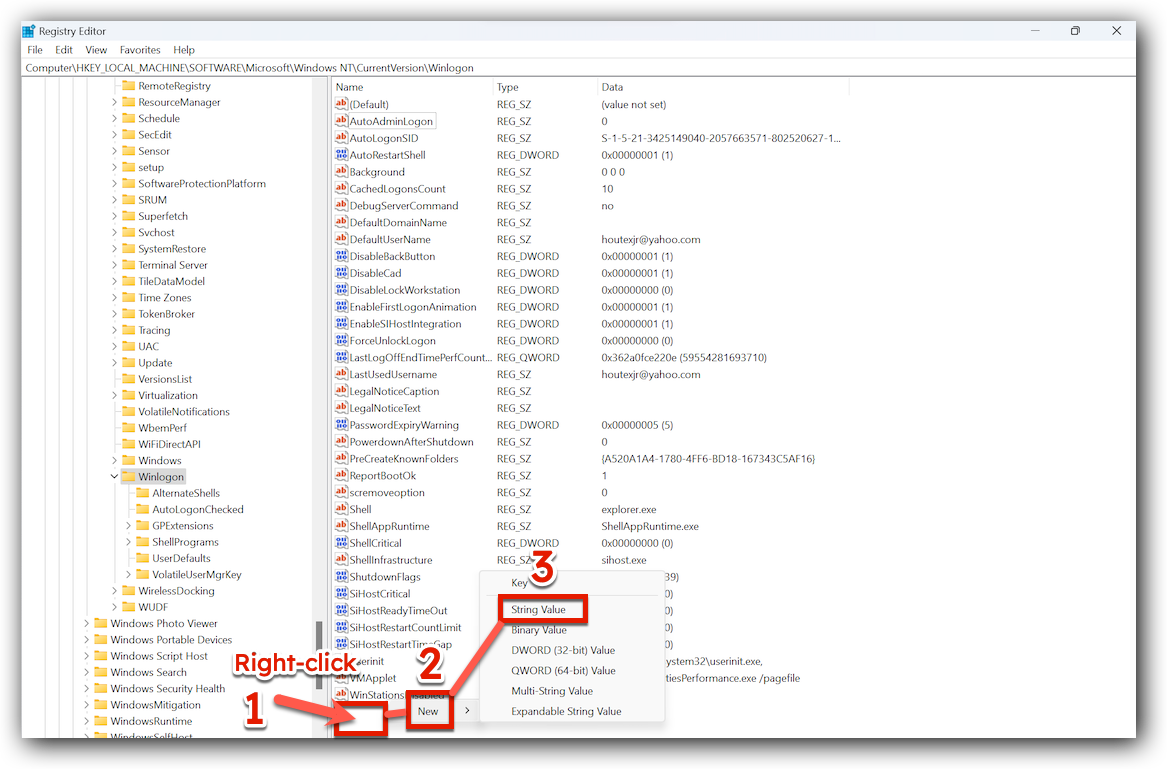The width and height of the screenshot is (1167, 769).
Task: Click the DWORD icon beside DisableLockWorkstation
Action: pyautogui.click(x=342, y=289)
